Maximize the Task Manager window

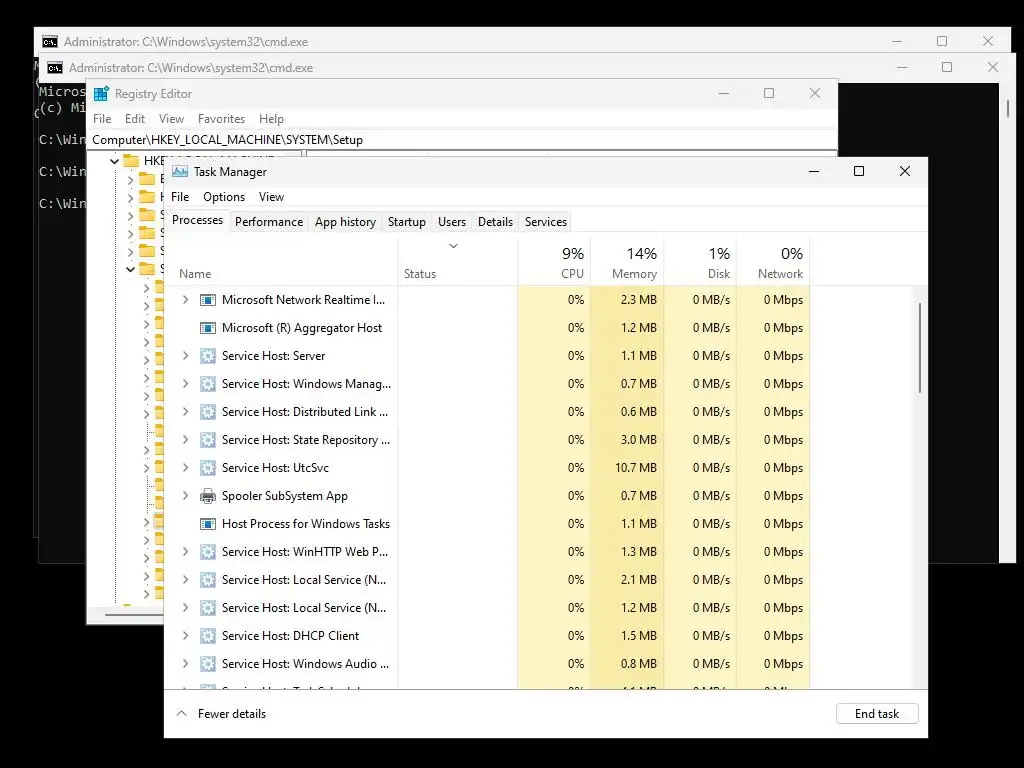click(x=859, y=171)
